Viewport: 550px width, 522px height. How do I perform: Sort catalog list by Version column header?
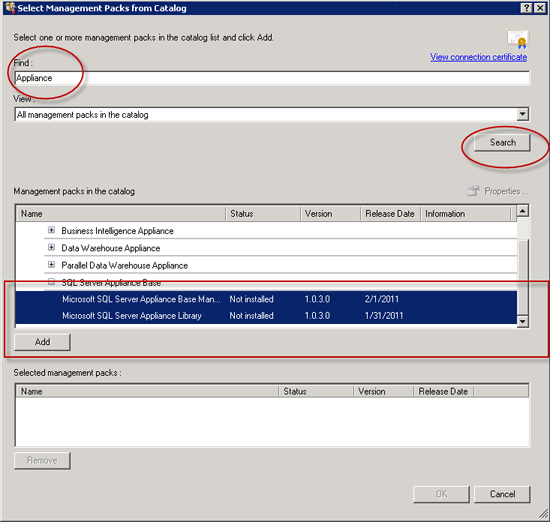[x=330, y=214]
